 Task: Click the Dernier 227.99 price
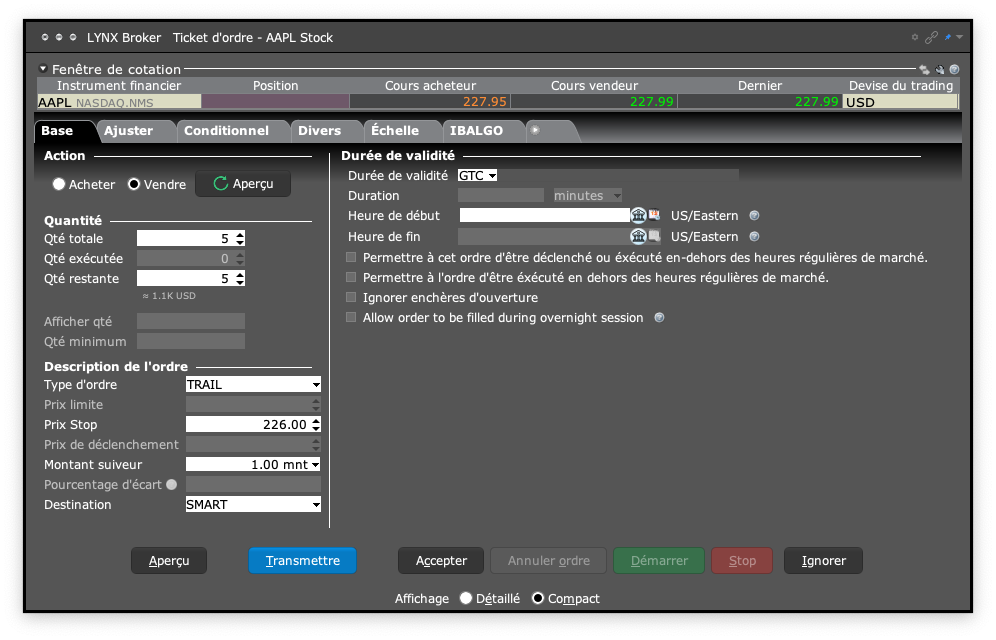tap(760, 102)
